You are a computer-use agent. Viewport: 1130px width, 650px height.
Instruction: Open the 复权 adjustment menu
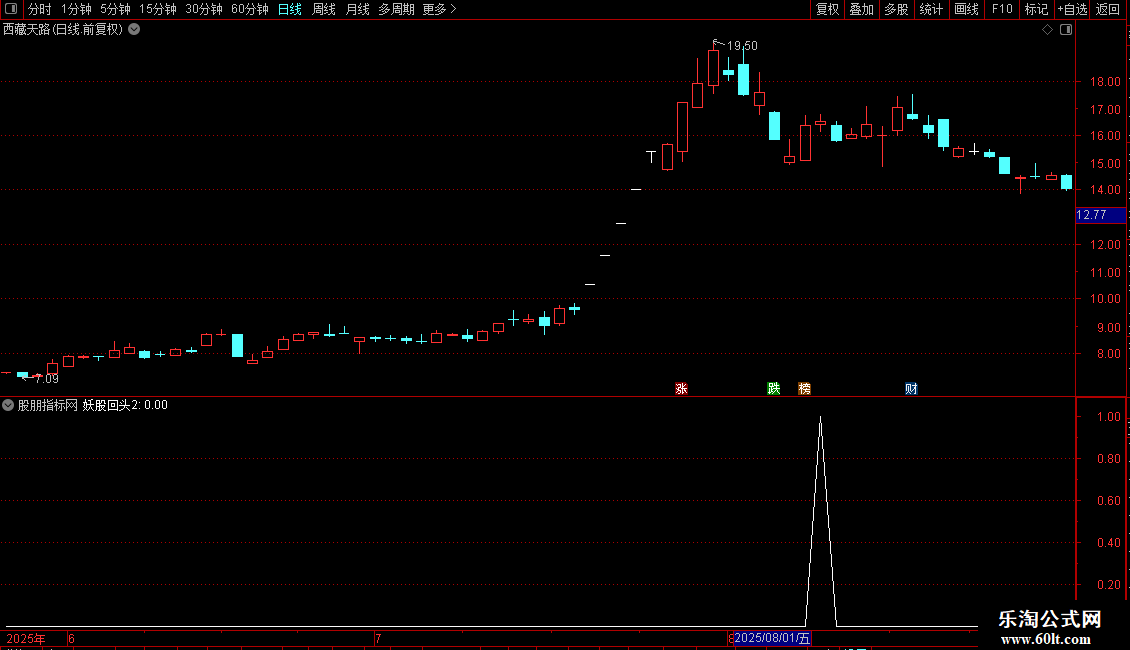(827, 9)
